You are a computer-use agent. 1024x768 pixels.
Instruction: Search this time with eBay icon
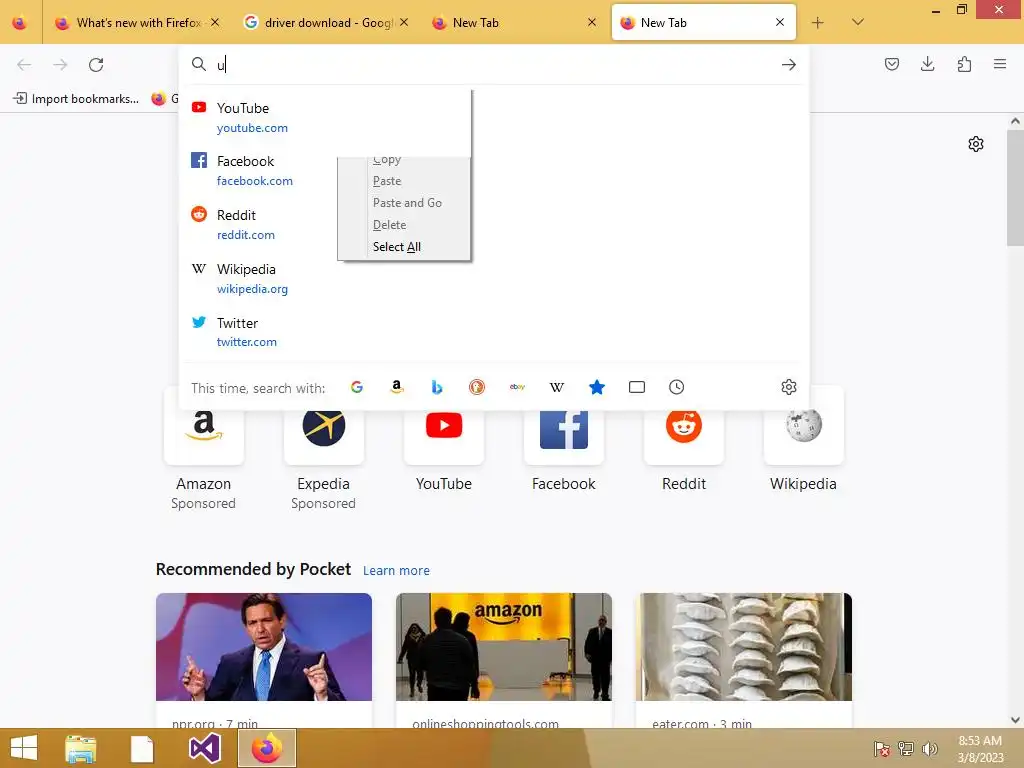pyautogui.click(x=517, y=387)
